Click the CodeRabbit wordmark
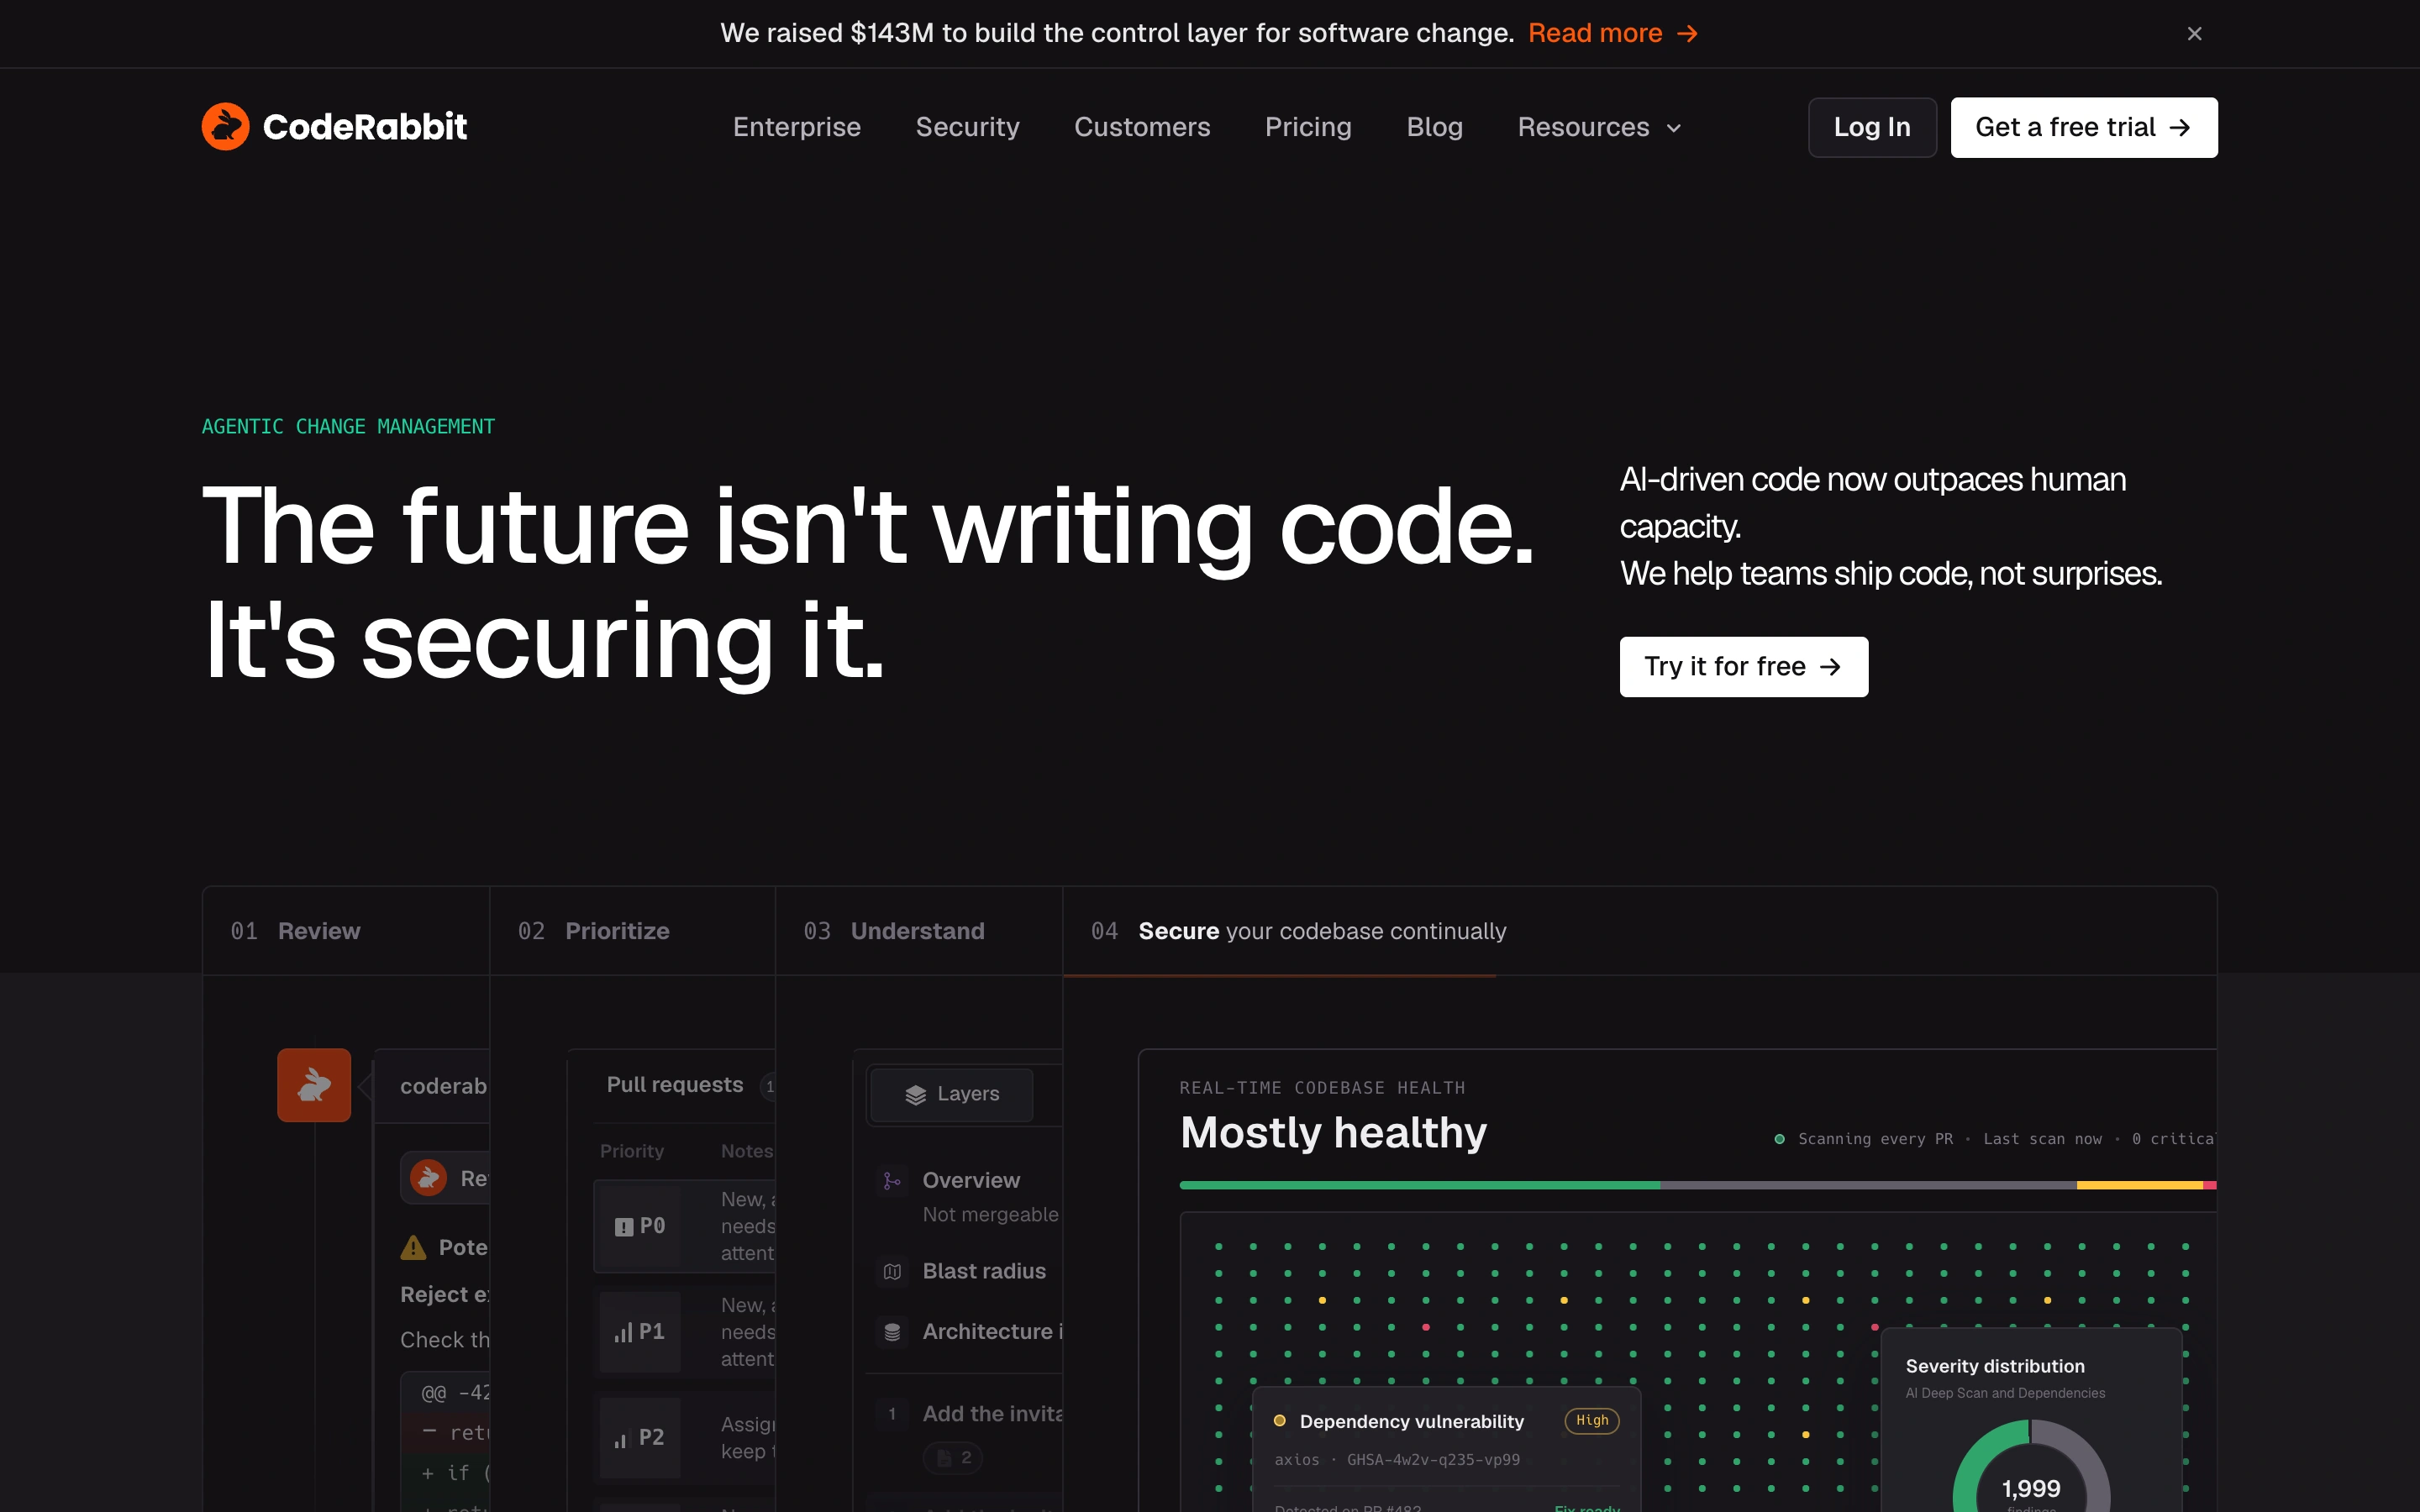This screenshot has width=2420, height=1512. [364, 127]
